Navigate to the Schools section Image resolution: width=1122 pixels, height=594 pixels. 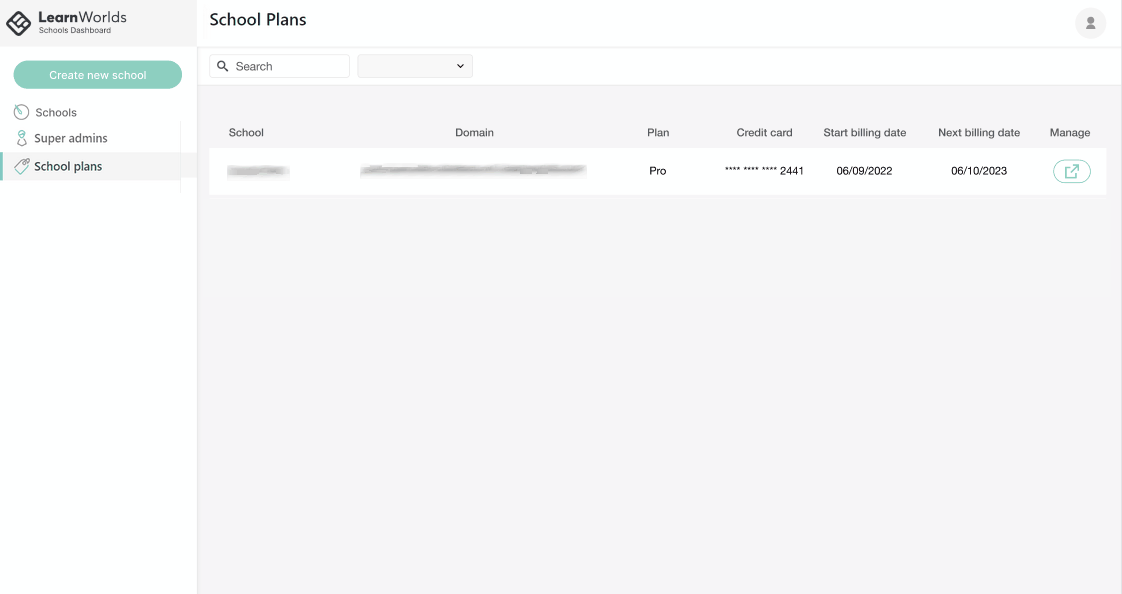(x=56, y=112)
